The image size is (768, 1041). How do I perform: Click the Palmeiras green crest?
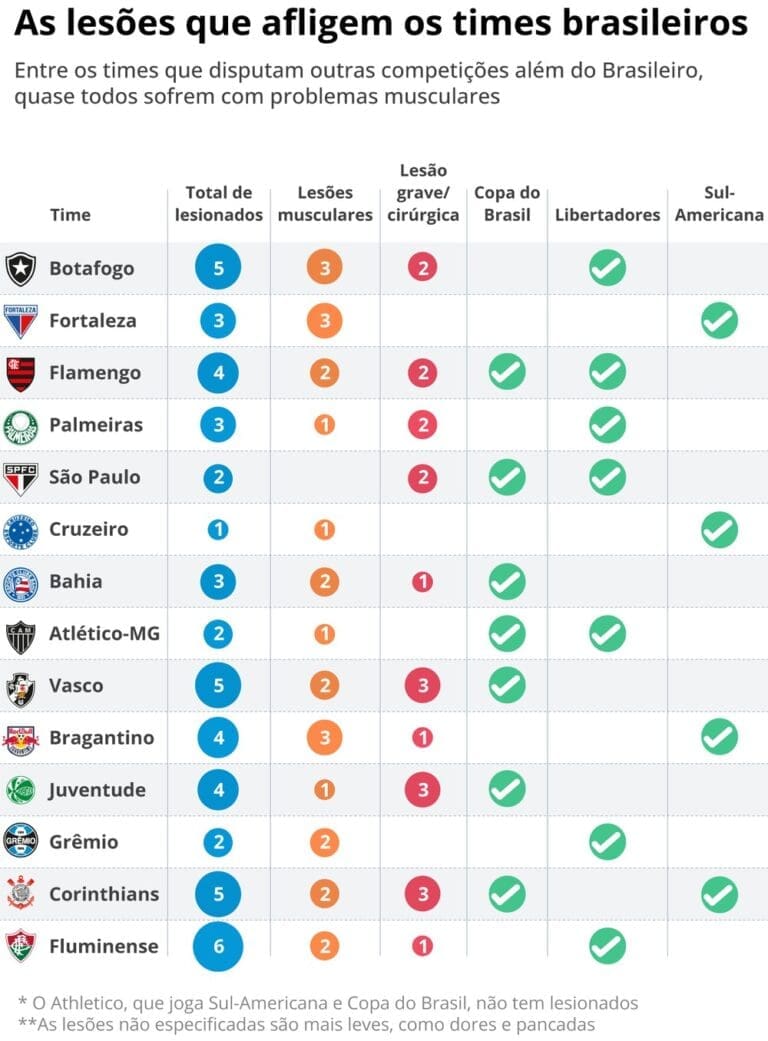coord(20,425)
